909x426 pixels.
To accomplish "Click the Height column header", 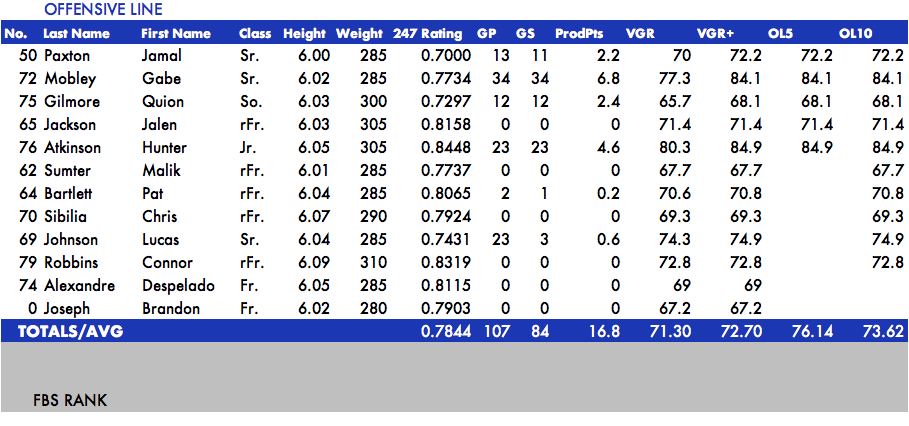I will point(304,34).
